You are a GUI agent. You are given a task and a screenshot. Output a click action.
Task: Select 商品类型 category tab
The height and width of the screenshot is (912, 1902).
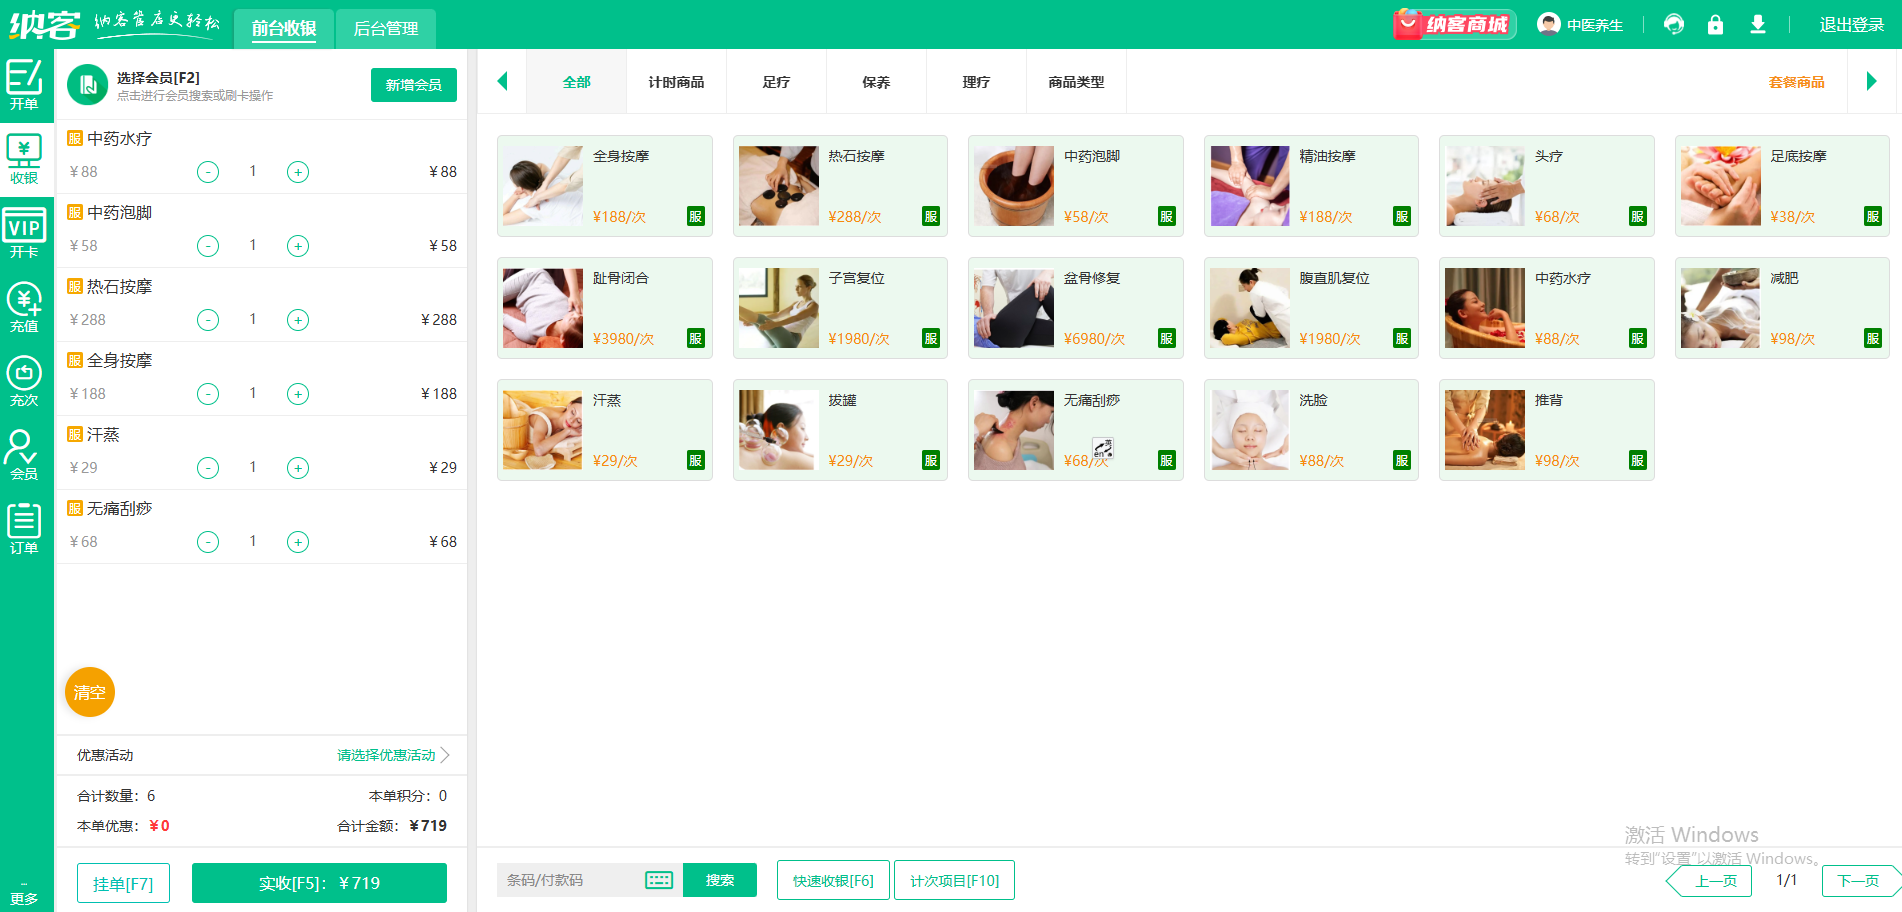1077,82
